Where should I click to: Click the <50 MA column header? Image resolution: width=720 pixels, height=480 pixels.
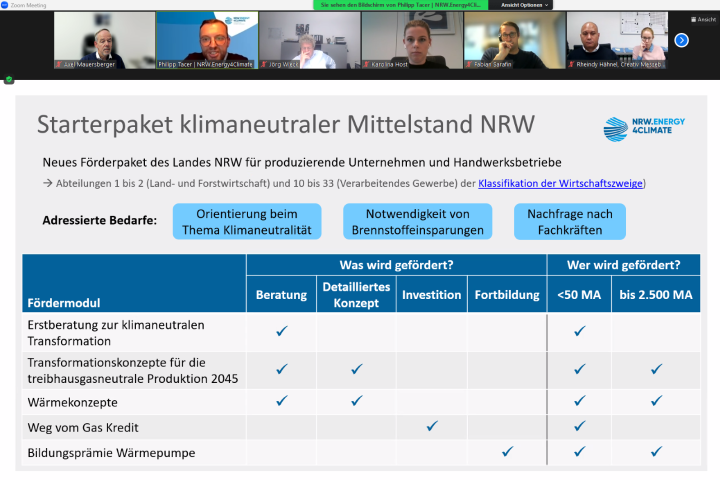579,295
